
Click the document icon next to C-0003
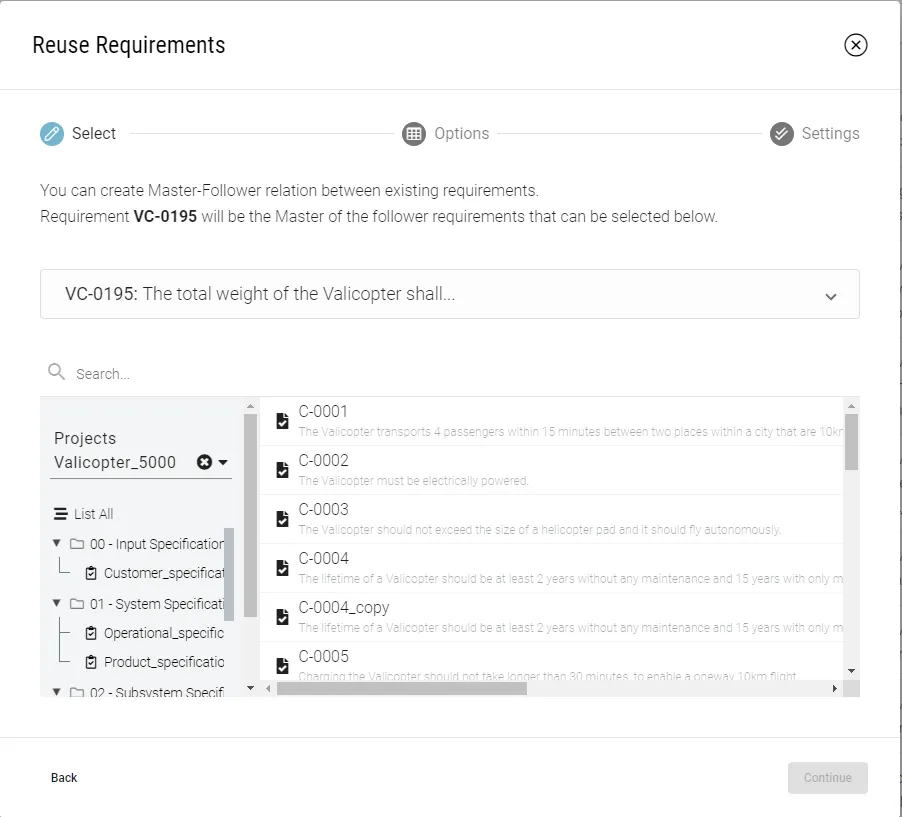[x=282, y=519]
